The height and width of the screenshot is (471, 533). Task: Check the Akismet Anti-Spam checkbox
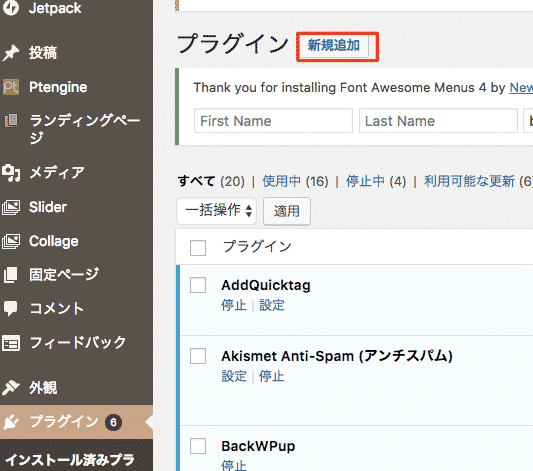(x=198, y=356)
